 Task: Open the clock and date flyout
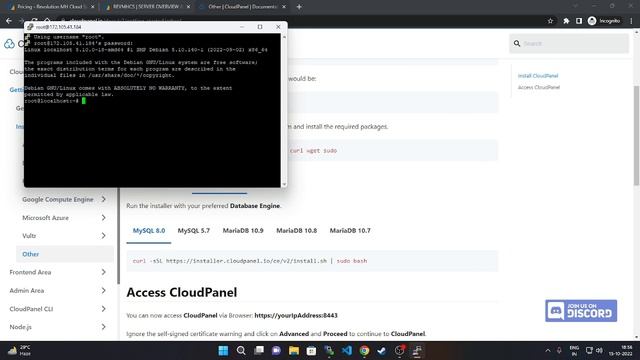(x=621, y=351)
